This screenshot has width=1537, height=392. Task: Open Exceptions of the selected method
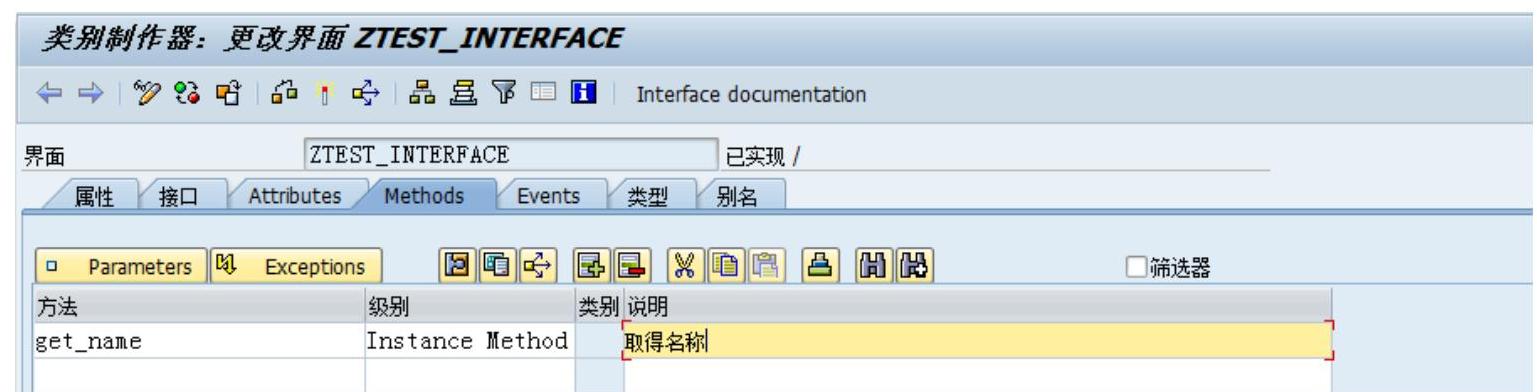click(x=297, y=267)
